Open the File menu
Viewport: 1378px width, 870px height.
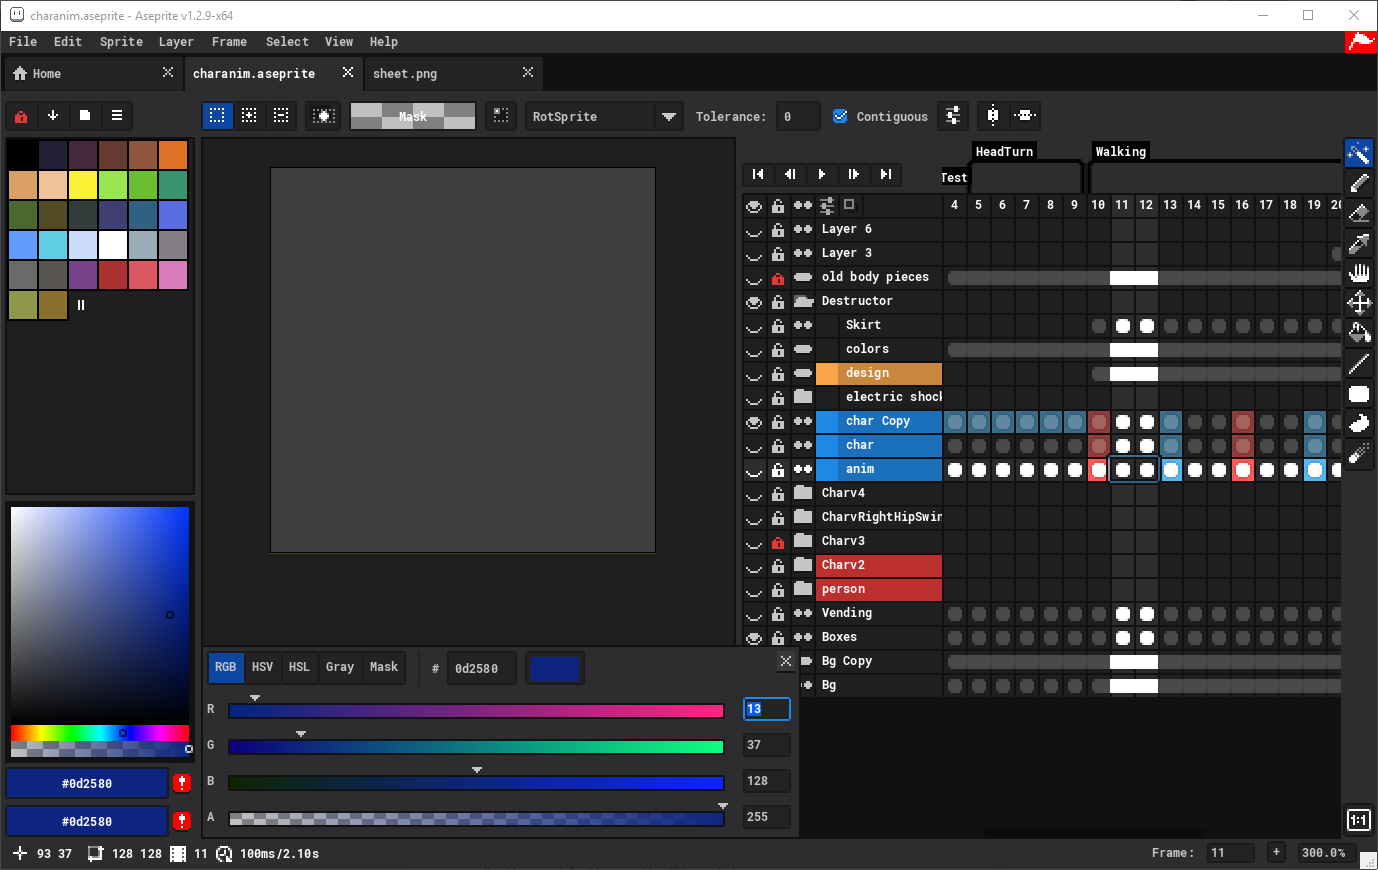pos(23,42)
